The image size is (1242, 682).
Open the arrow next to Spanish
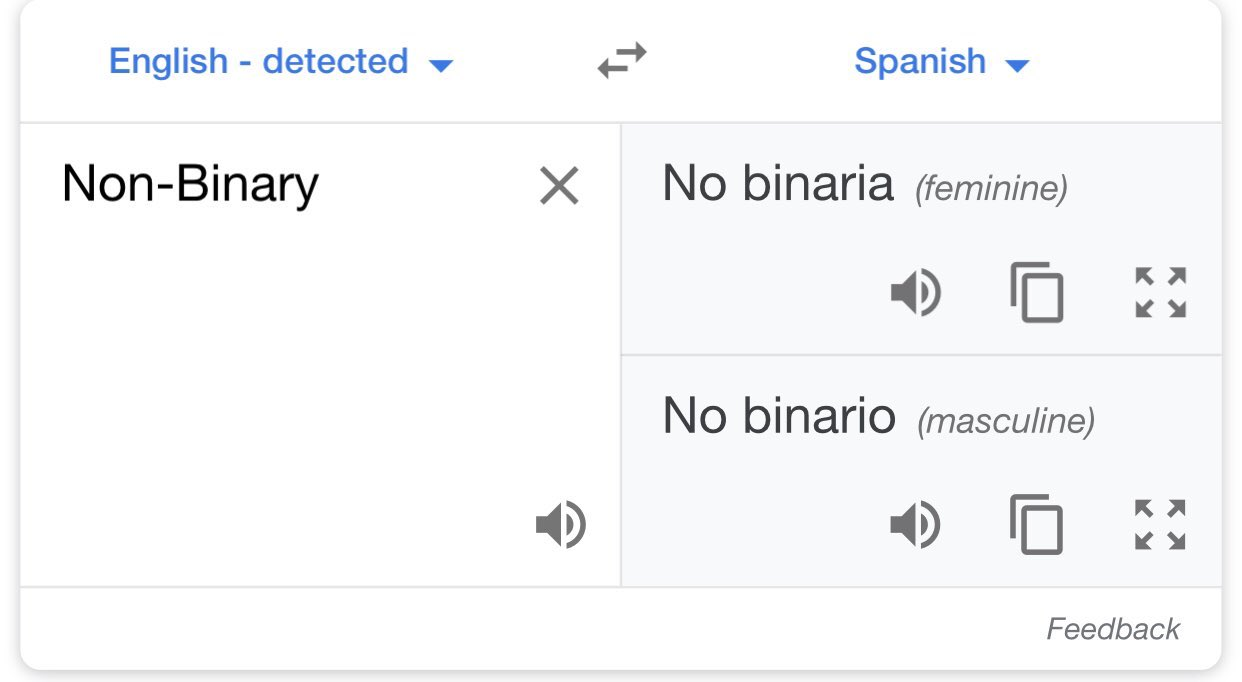pos(1017,66)
